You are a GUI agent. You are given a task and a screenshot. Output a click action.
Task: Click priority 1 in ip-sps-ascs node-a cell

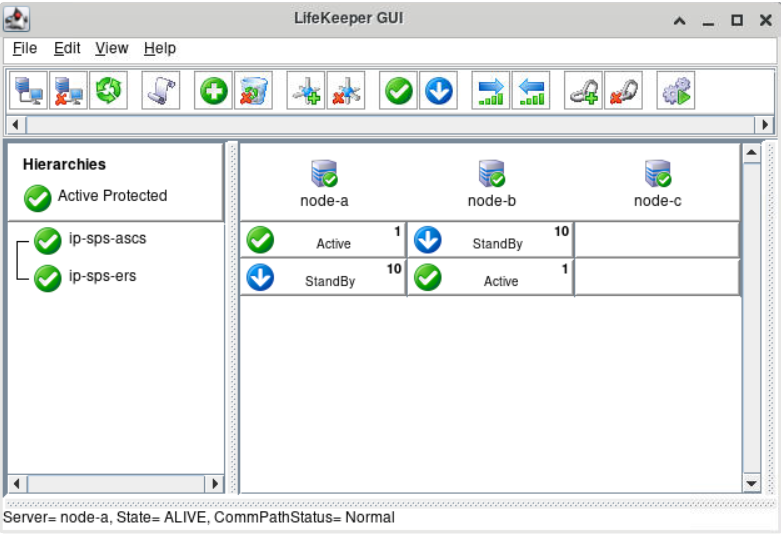tap(397, 231)
